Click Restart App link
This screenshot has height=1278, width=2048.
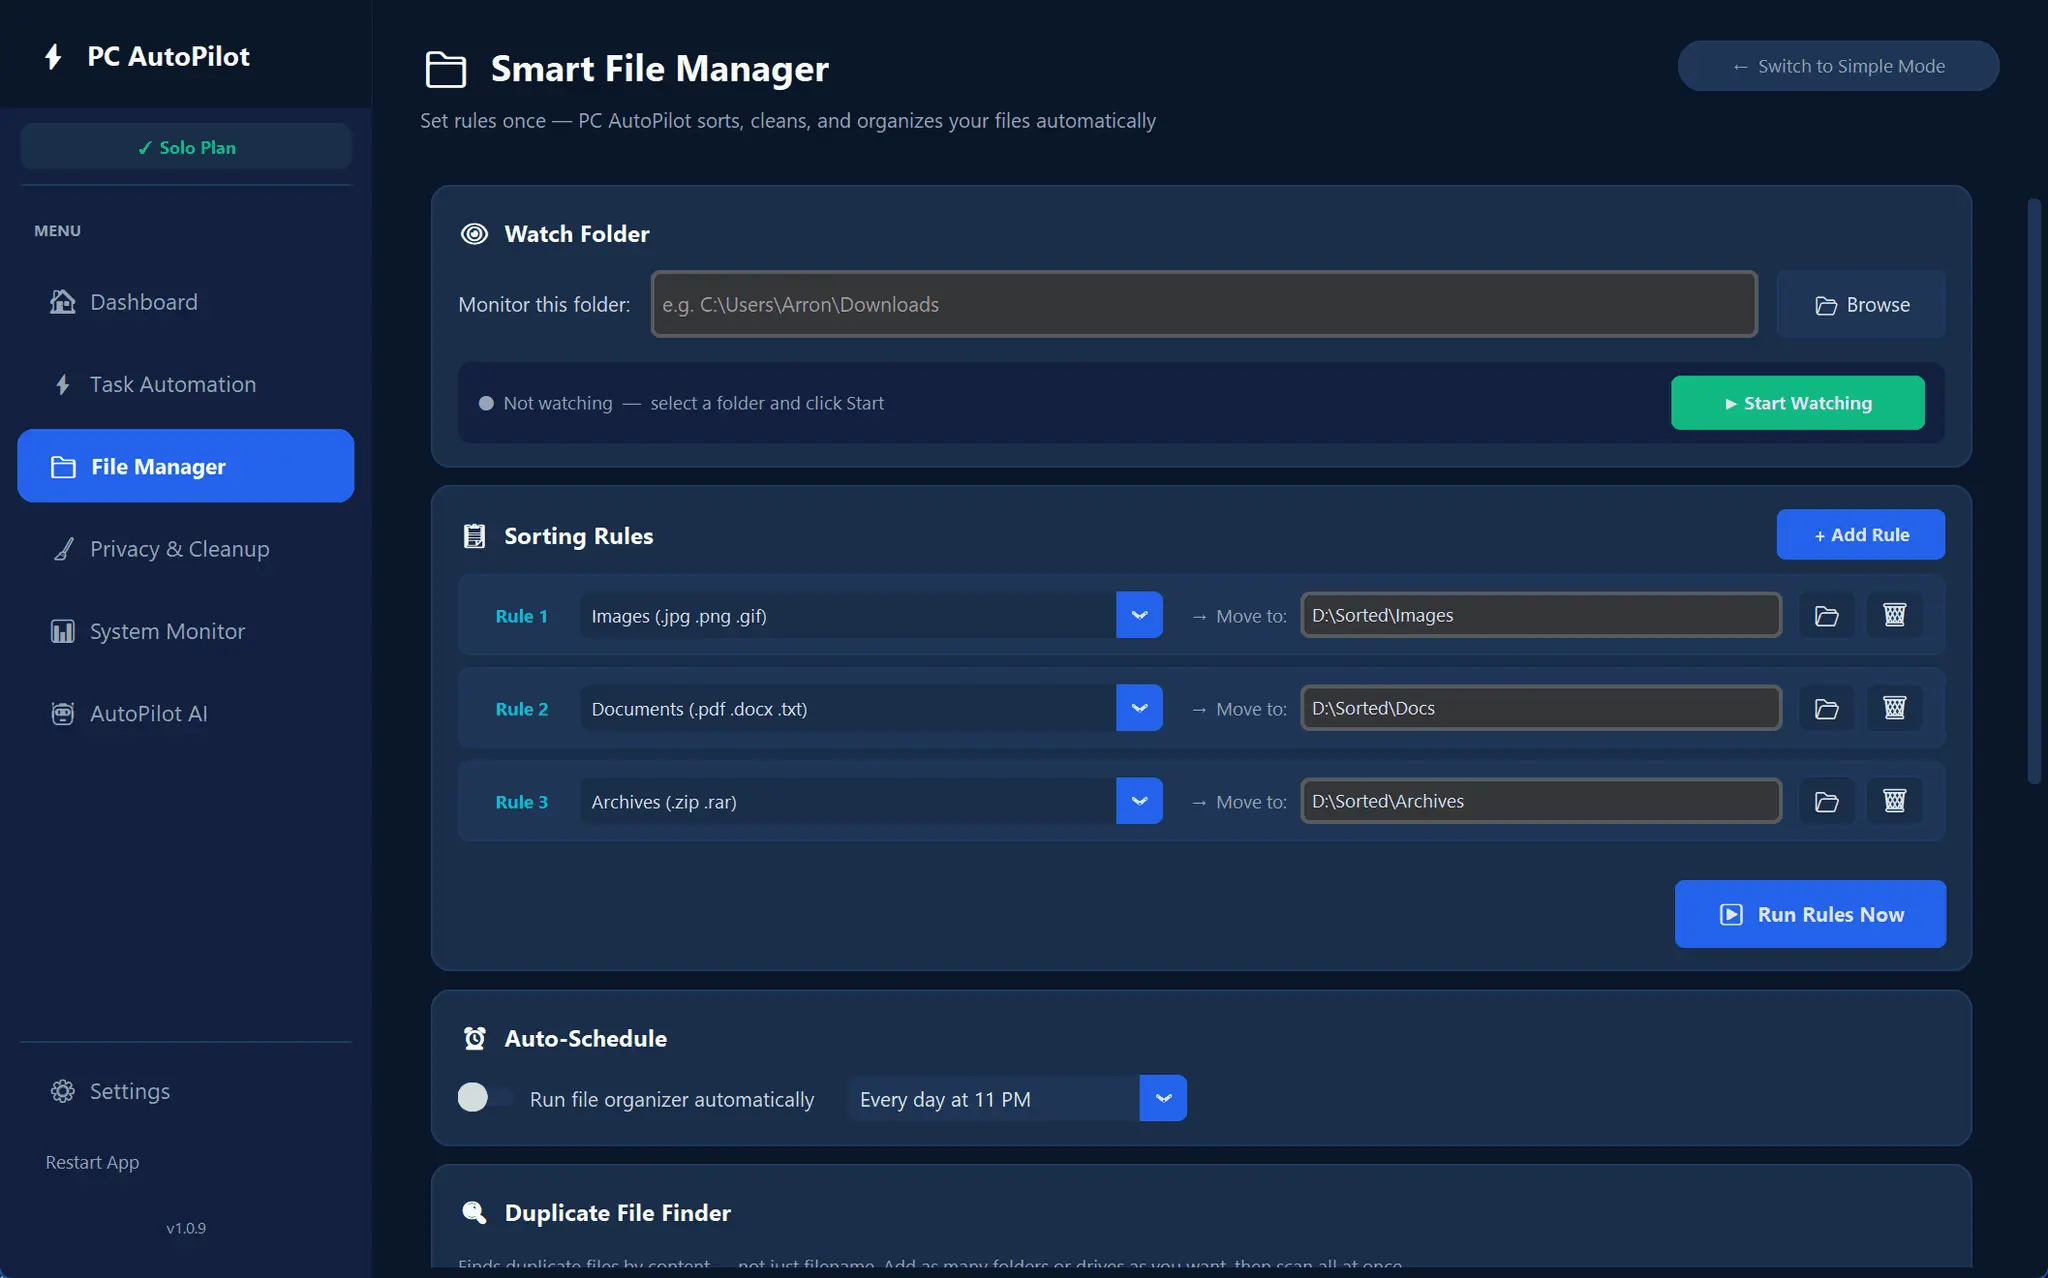tap(92, 1162)
